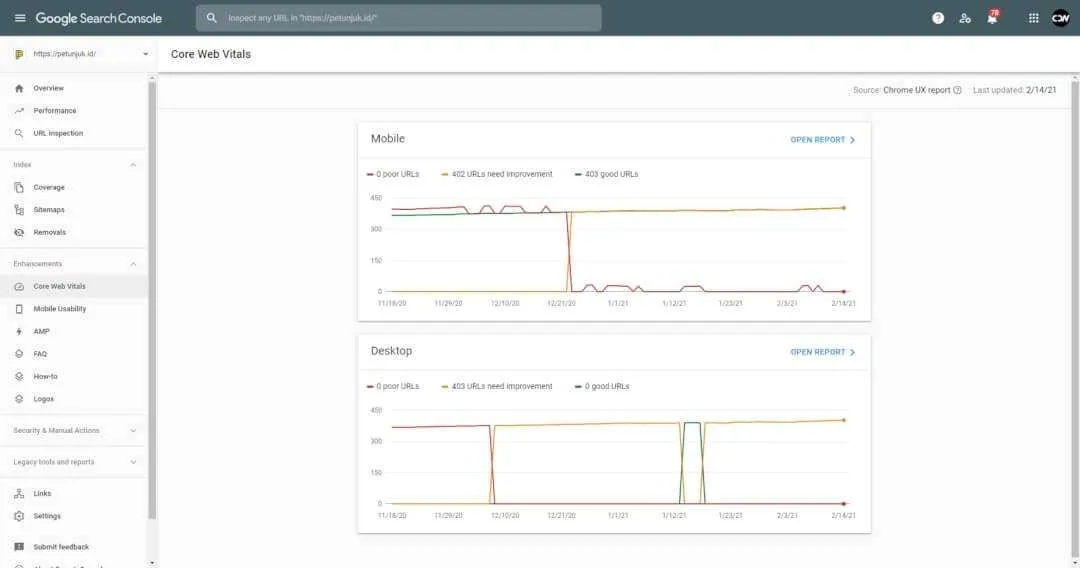The image size is (1080, 568).
Task: Click the Performance trend icon
Action: [x=19, y=111]
